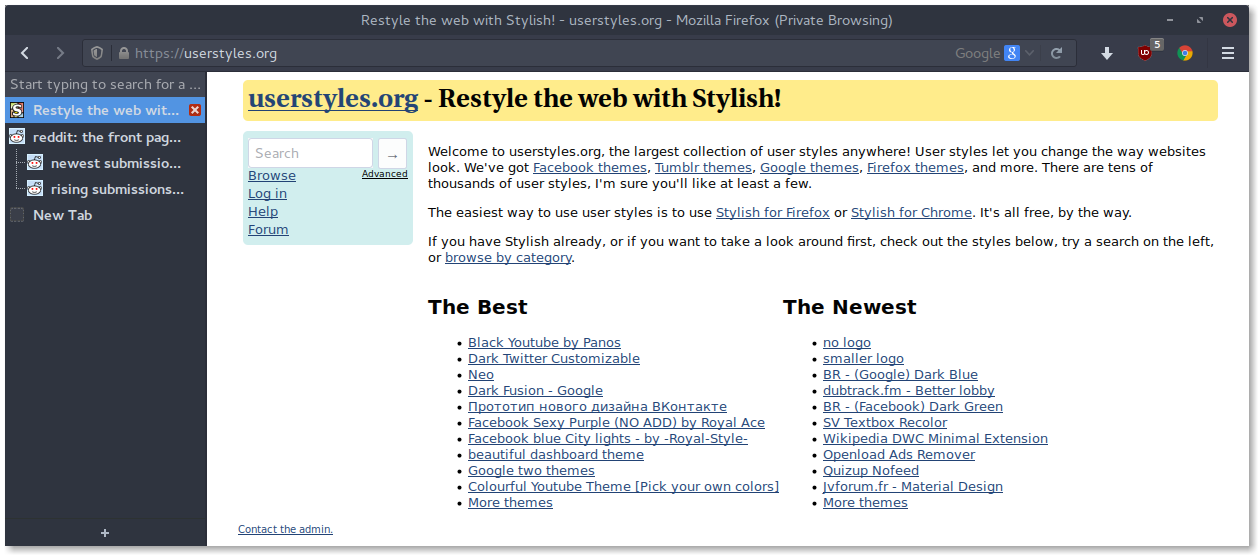The width and height of the screenshot is (1258, 555).
Task: Open Wikipedia DWC Minimal Extension style
Action: point(935,439)
